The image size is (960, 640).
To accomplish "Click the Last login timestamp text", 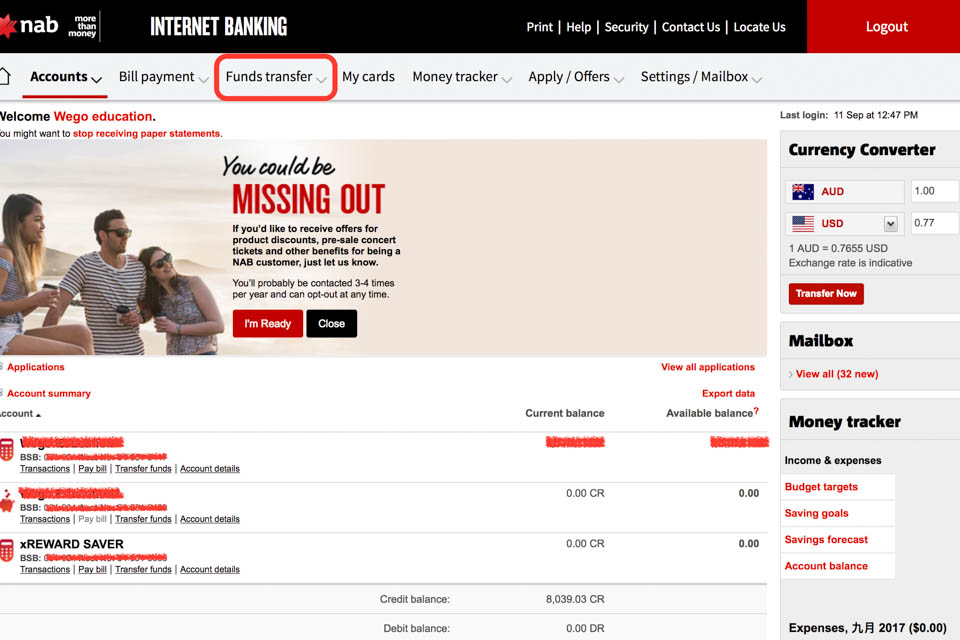I will pos(876,115).
